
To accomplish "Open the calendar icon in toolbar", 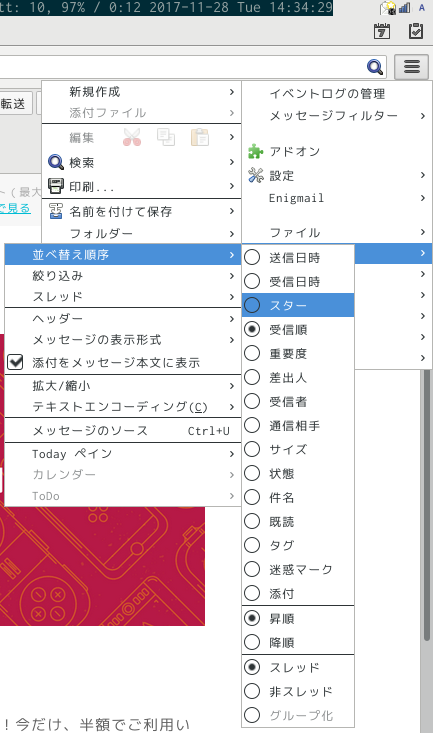I will point(382,31).
